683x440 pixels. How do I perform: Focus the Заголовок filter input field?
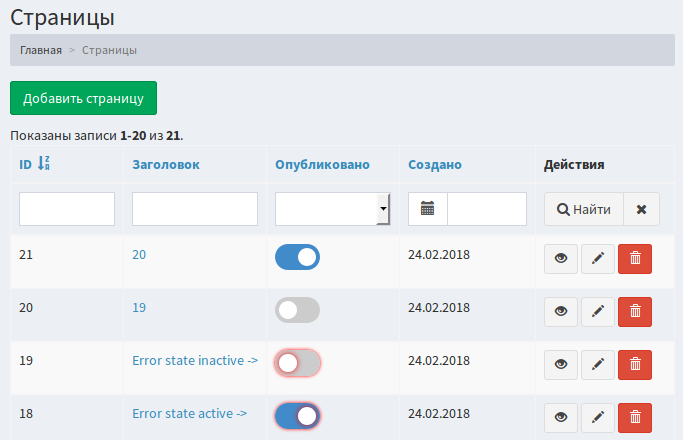(195, 209)
